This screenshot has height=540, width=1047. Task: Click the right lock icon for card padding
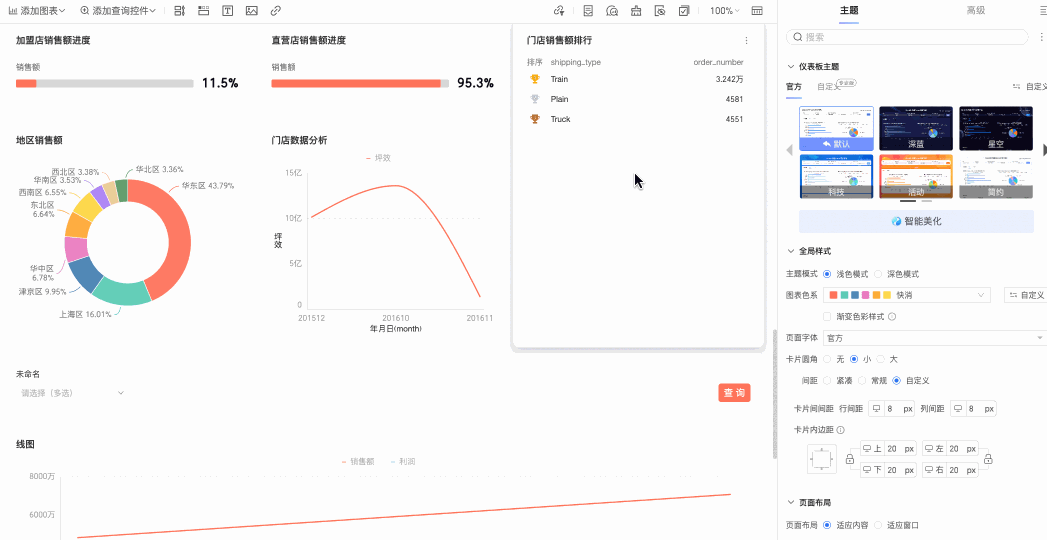point(988,459)
